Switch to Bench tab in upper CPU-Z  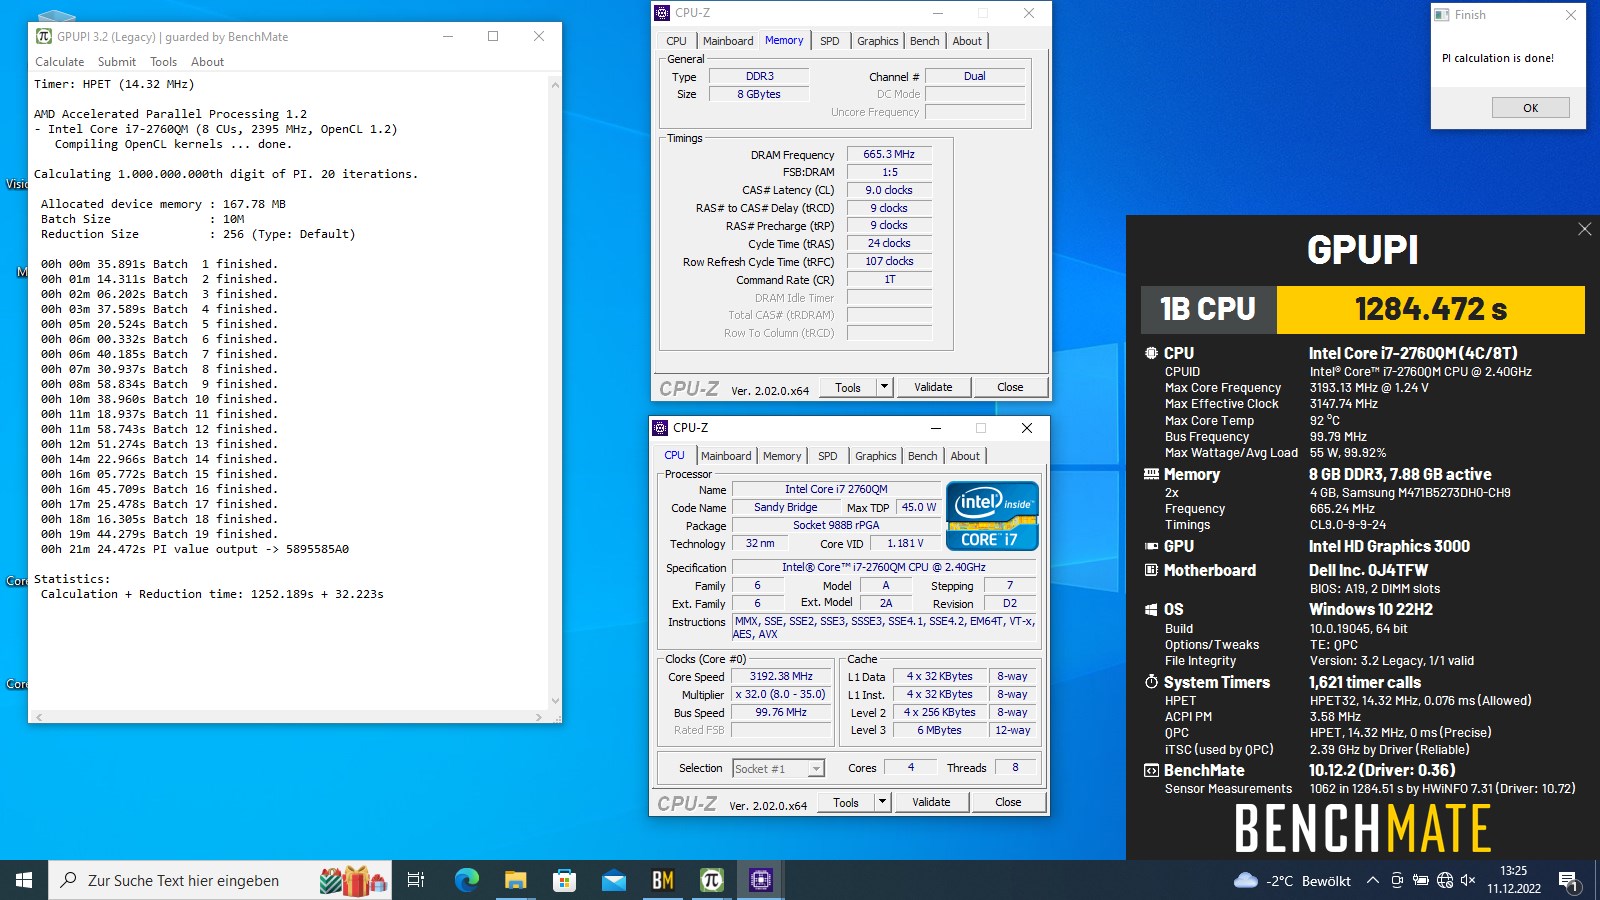925,41
